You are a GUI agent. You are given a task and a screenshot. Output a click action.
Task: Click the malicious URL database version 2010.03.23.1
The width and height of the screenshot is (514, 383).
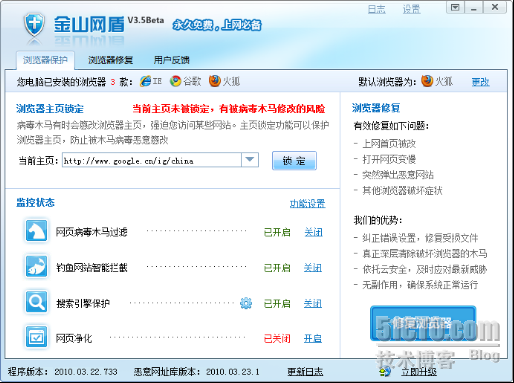coord(233,372)
